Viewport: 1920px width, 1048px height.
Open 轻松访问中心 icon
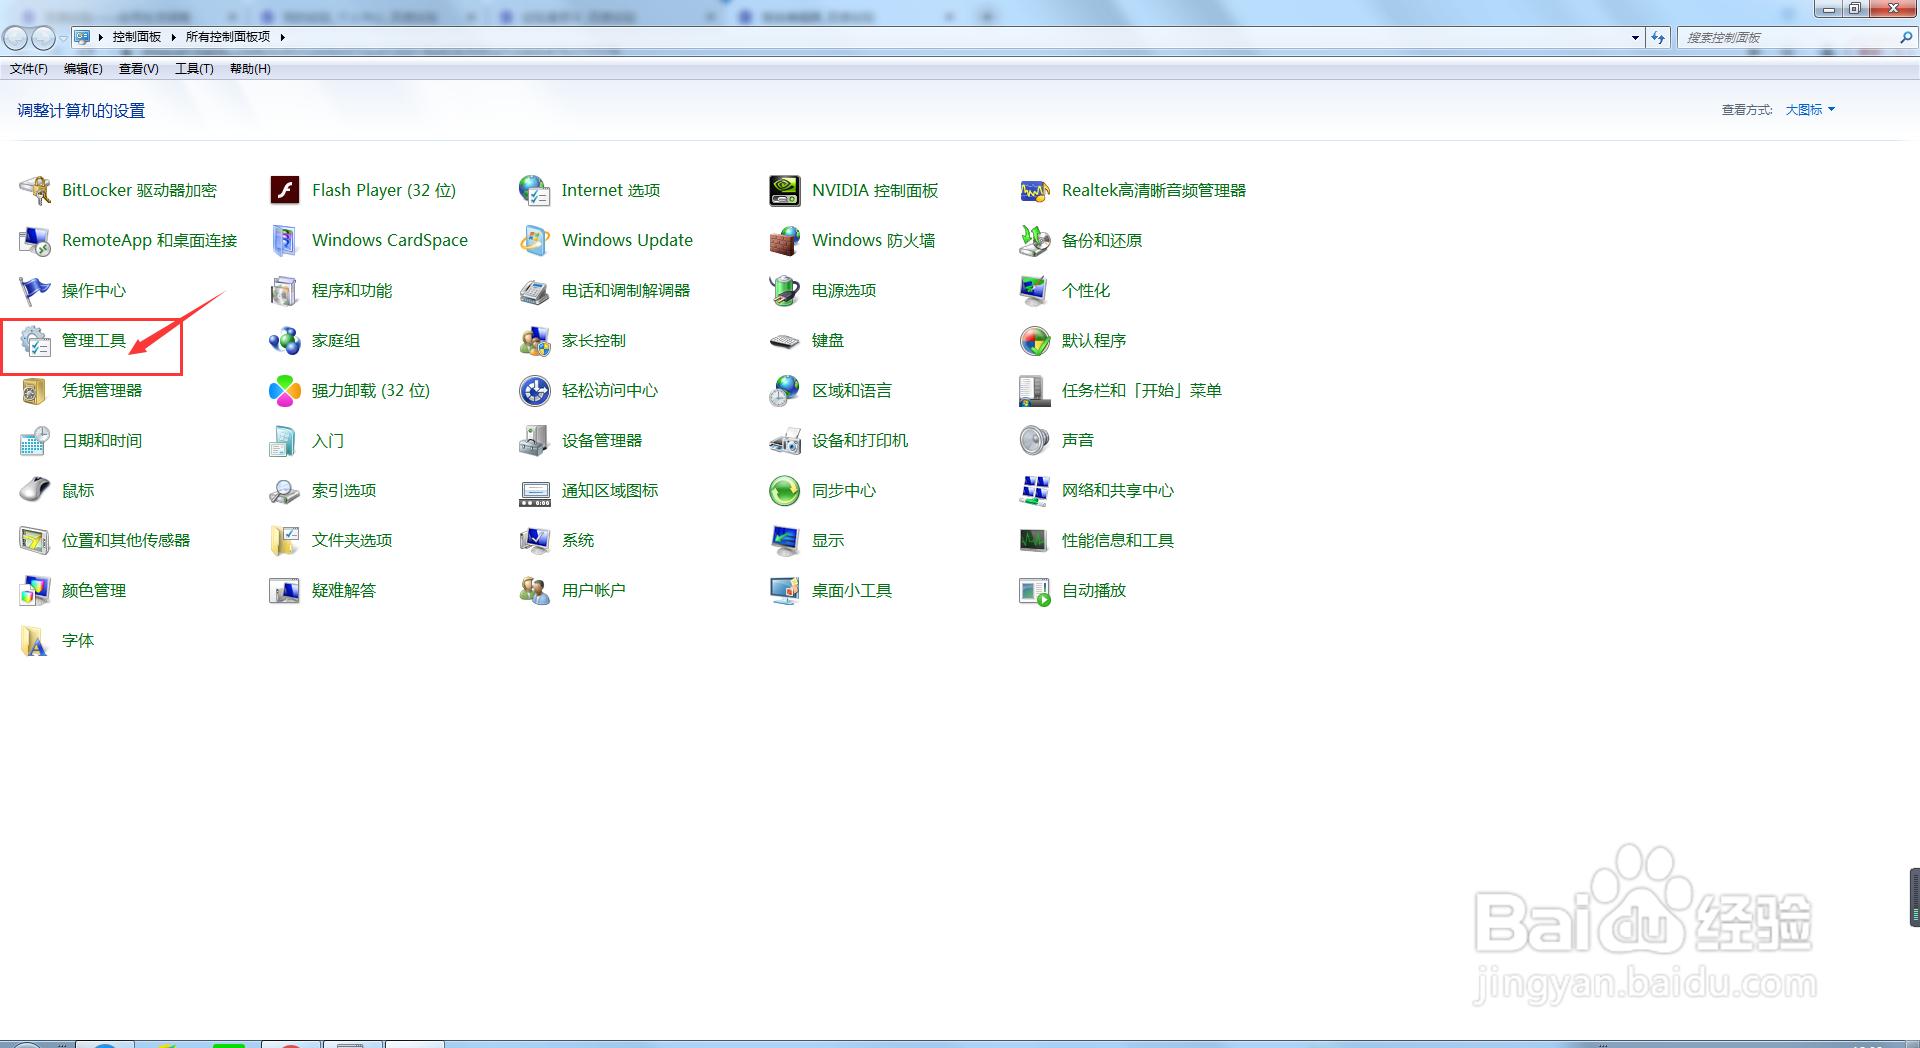point(535,390)
